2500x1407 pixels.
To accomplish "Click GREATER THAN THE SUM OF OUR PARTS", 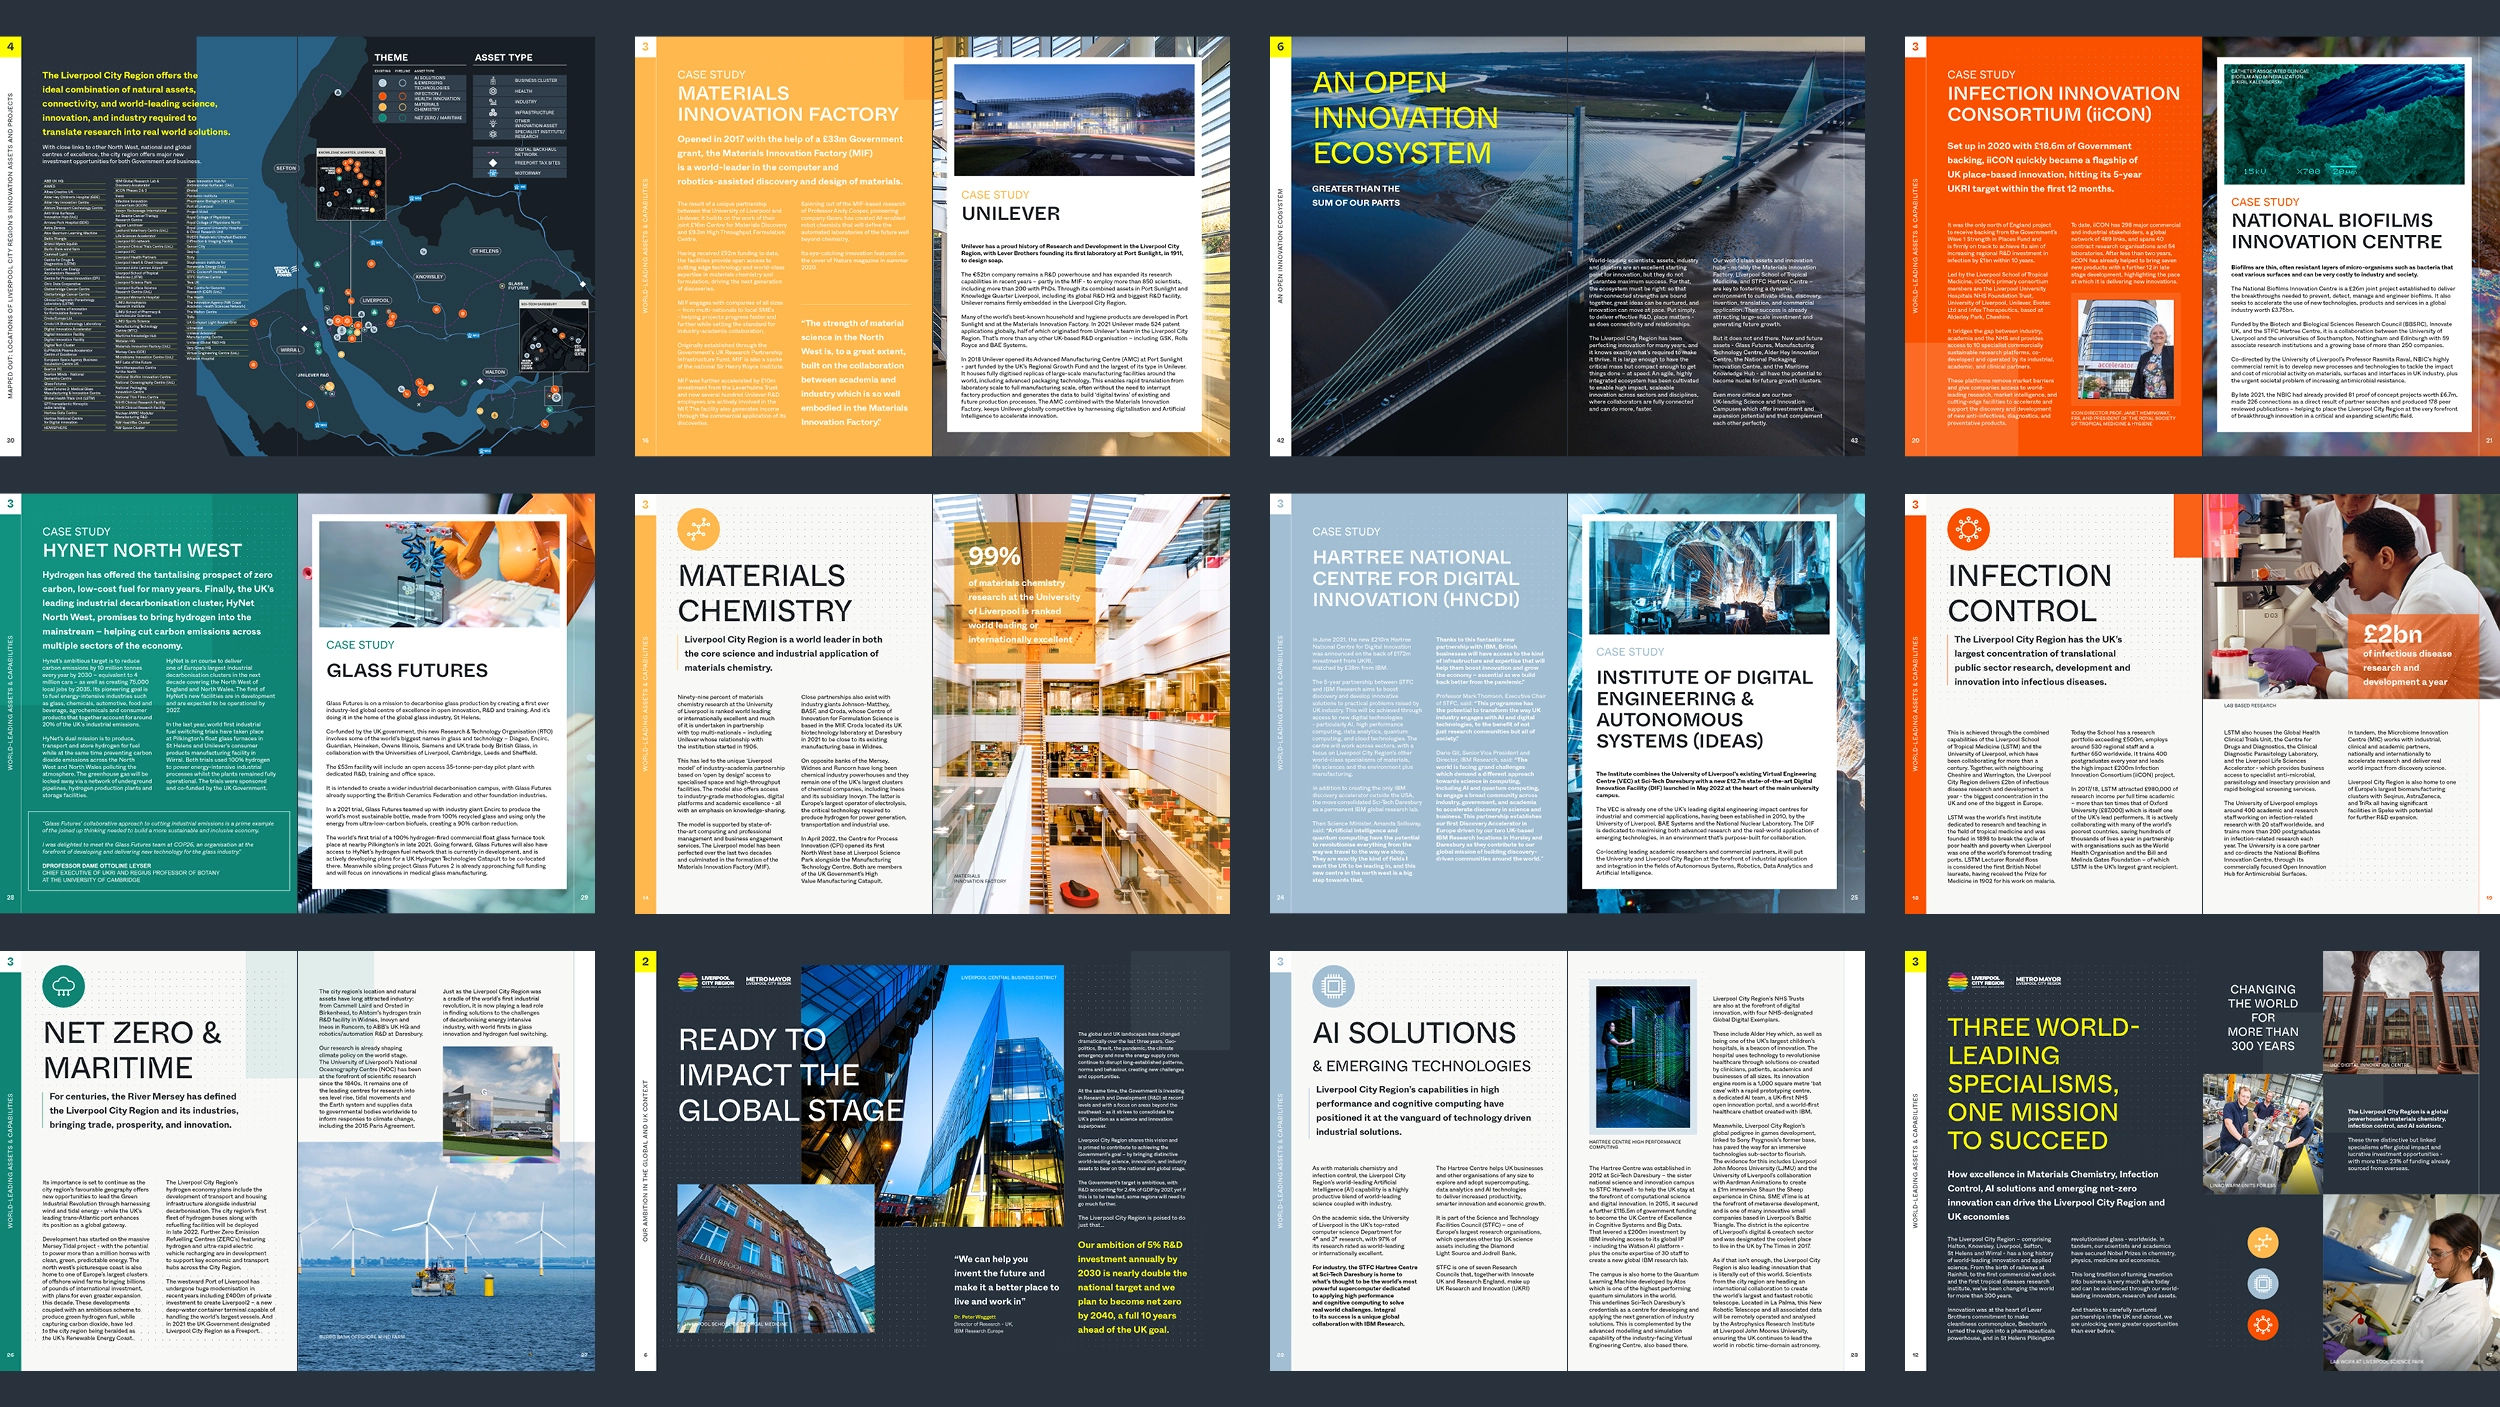I will coord(1356,195).
